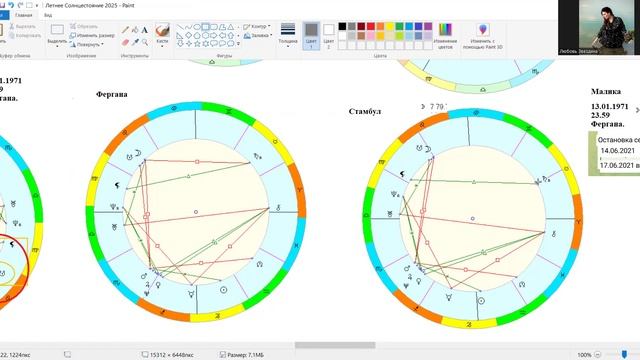Select the Fill with color bucket tool
This screenshot has width=640, height=360.
[x=135, y=30]
